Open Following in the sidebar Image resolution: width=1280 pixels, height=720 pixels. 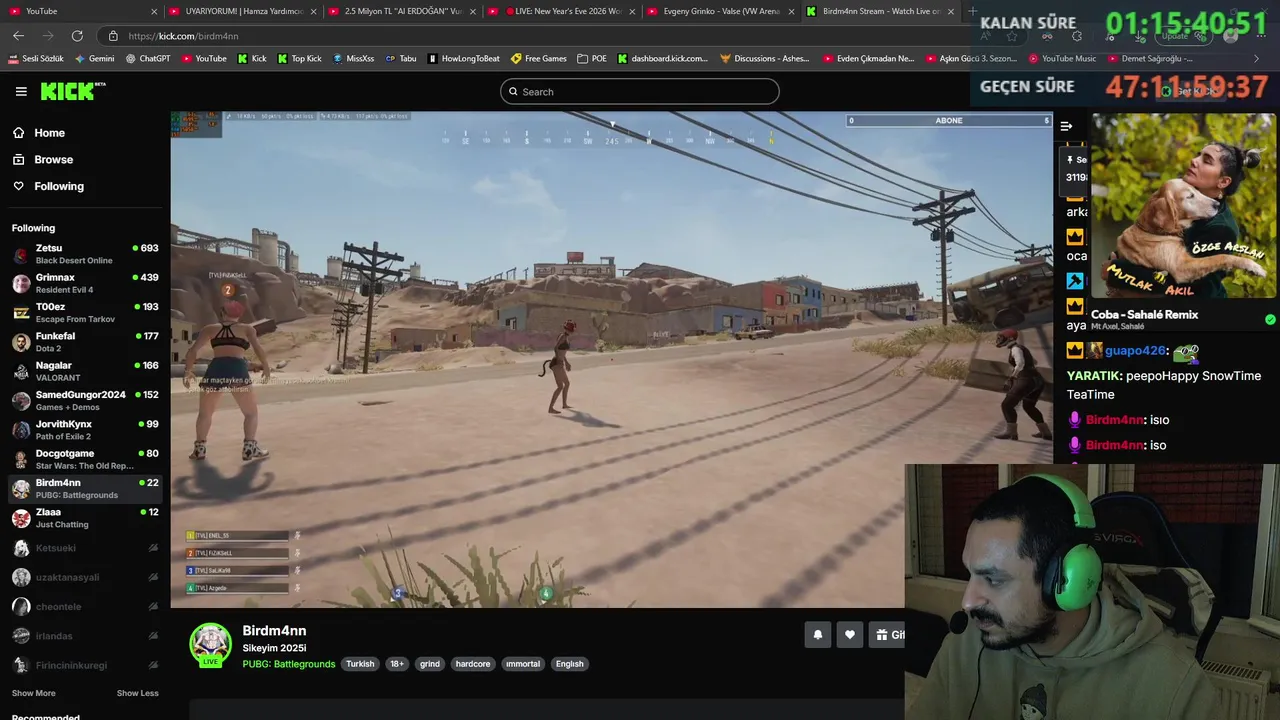point(59,186)
